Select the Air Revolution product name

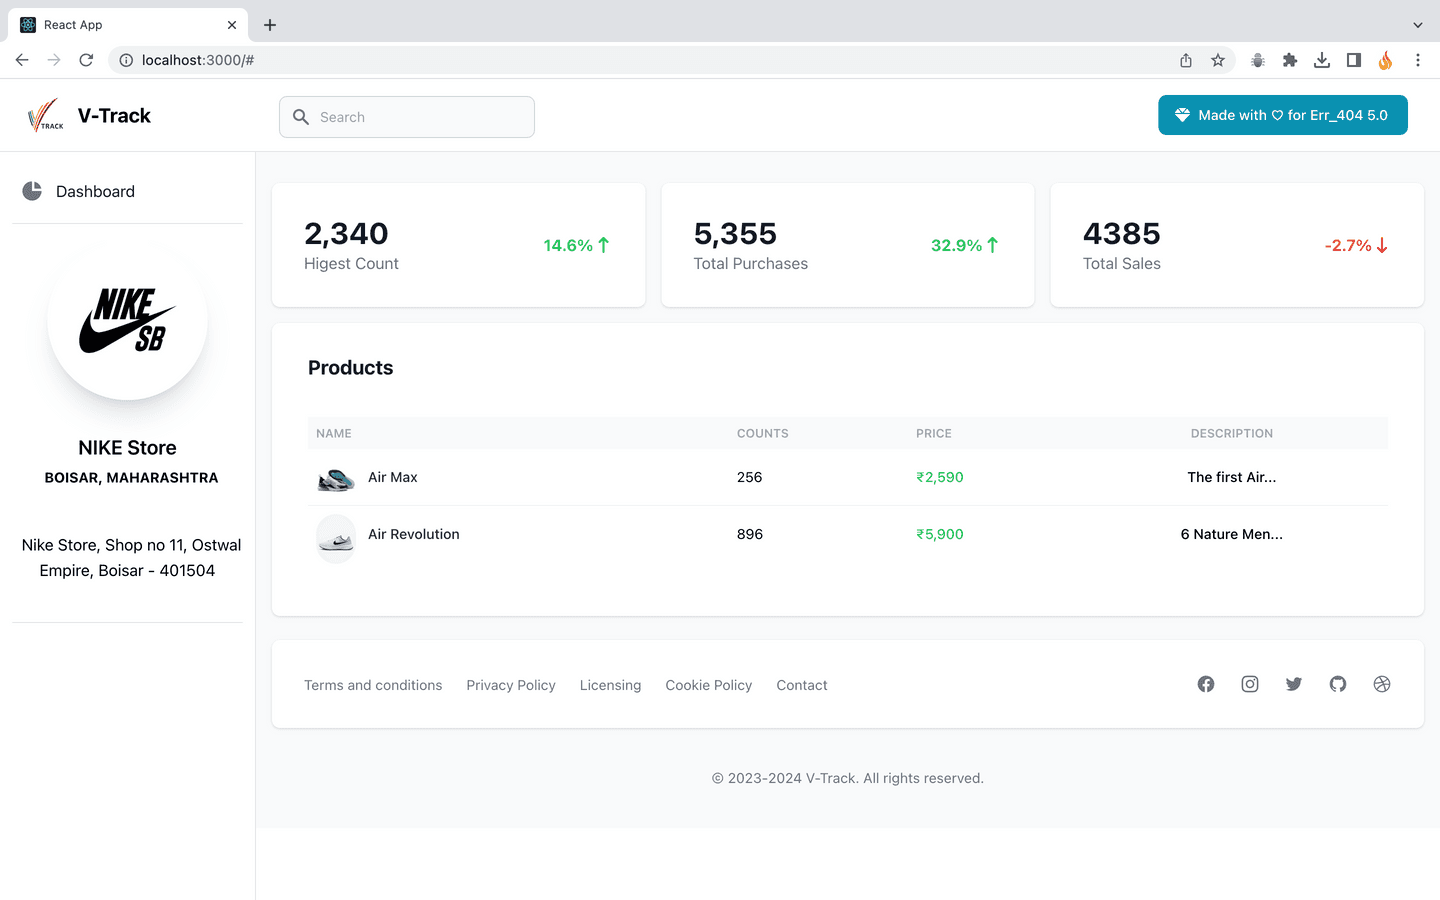coord(414,534)
